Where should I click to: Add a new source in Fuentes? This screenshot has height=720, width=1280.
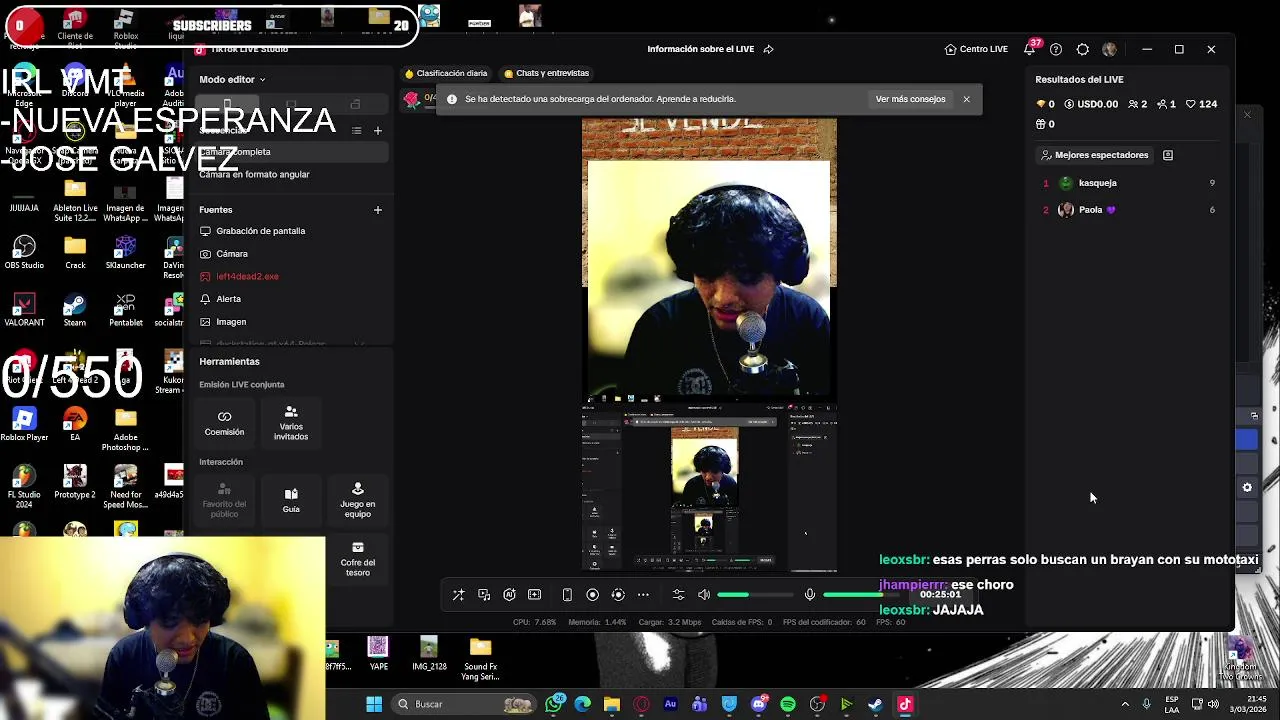pos(377,210)
